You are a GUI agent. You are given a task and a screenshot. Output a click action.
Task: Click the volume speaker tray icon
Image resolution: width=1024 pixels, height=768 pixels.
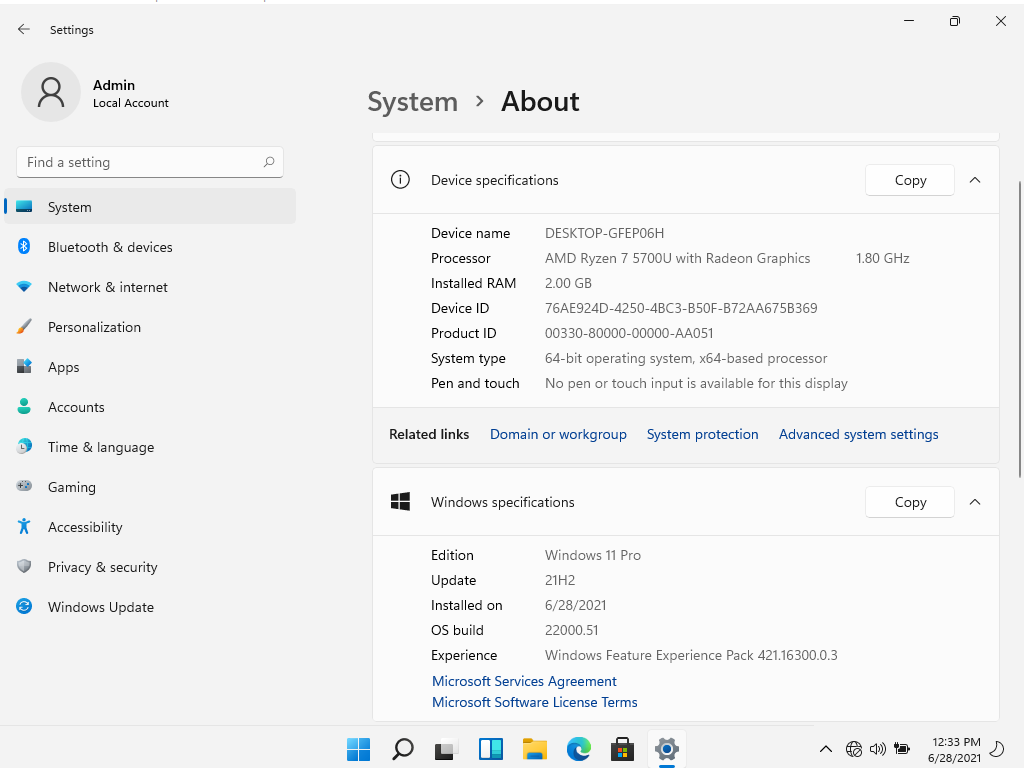(878, 749)
